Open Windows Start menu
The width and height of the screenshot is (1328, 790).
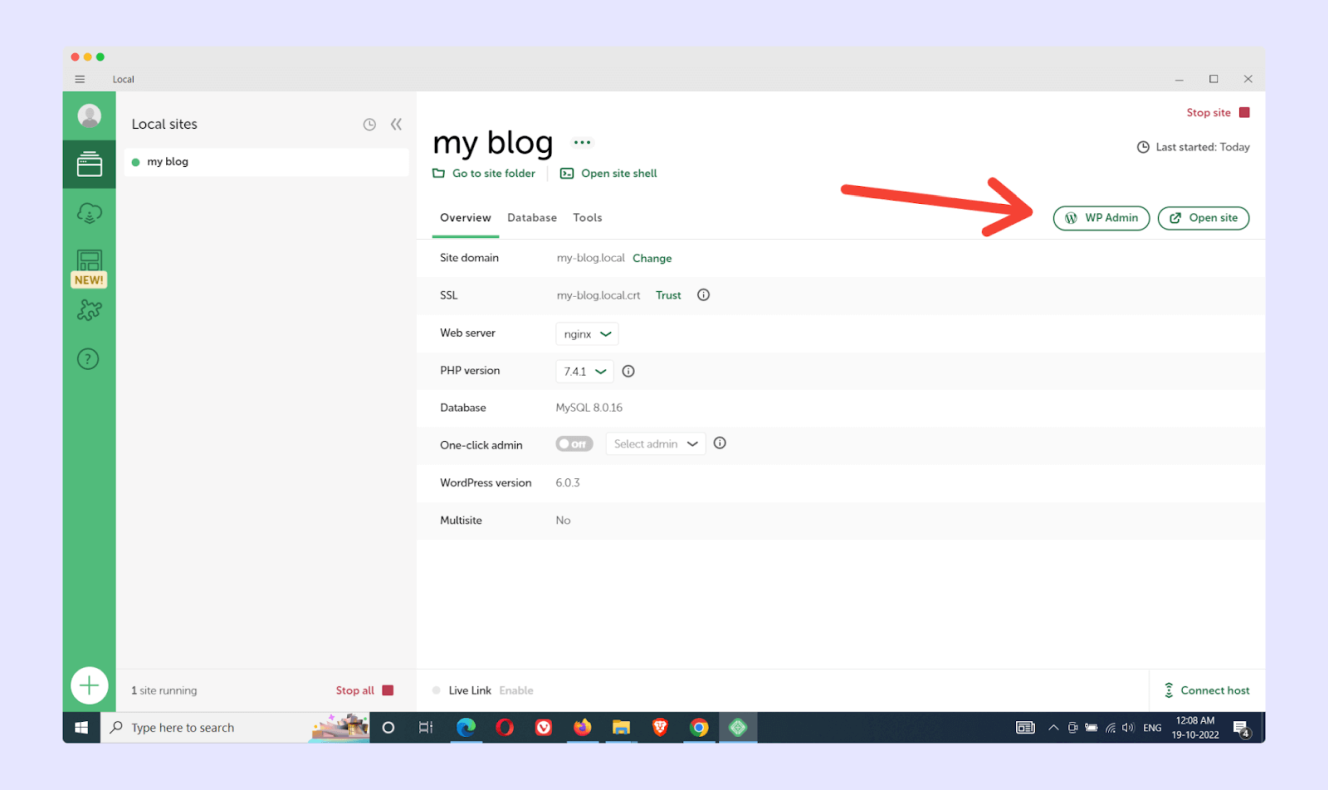point(81,728)
